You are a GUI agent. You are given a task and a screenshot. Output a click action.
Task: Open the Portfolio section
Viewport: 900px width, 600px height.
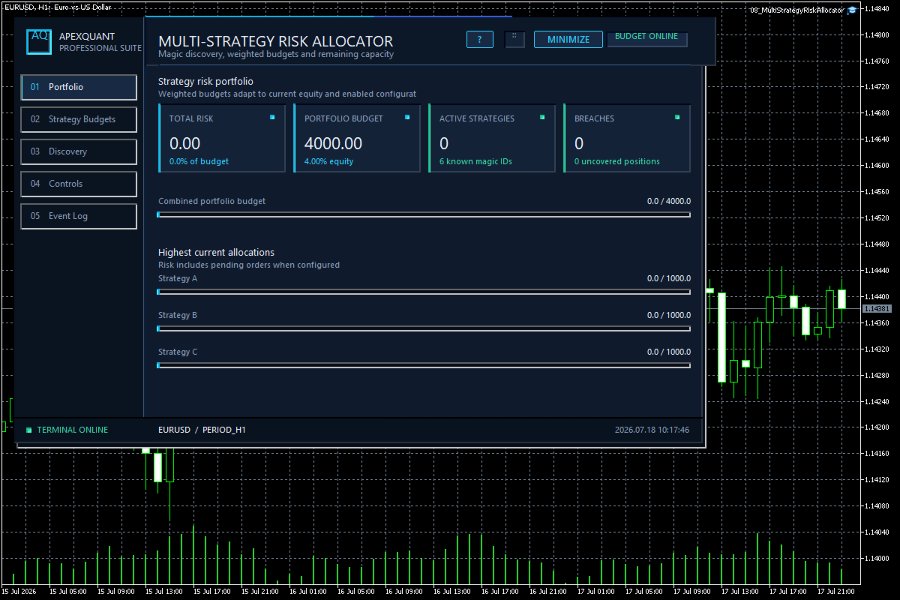tap(79, 87)
